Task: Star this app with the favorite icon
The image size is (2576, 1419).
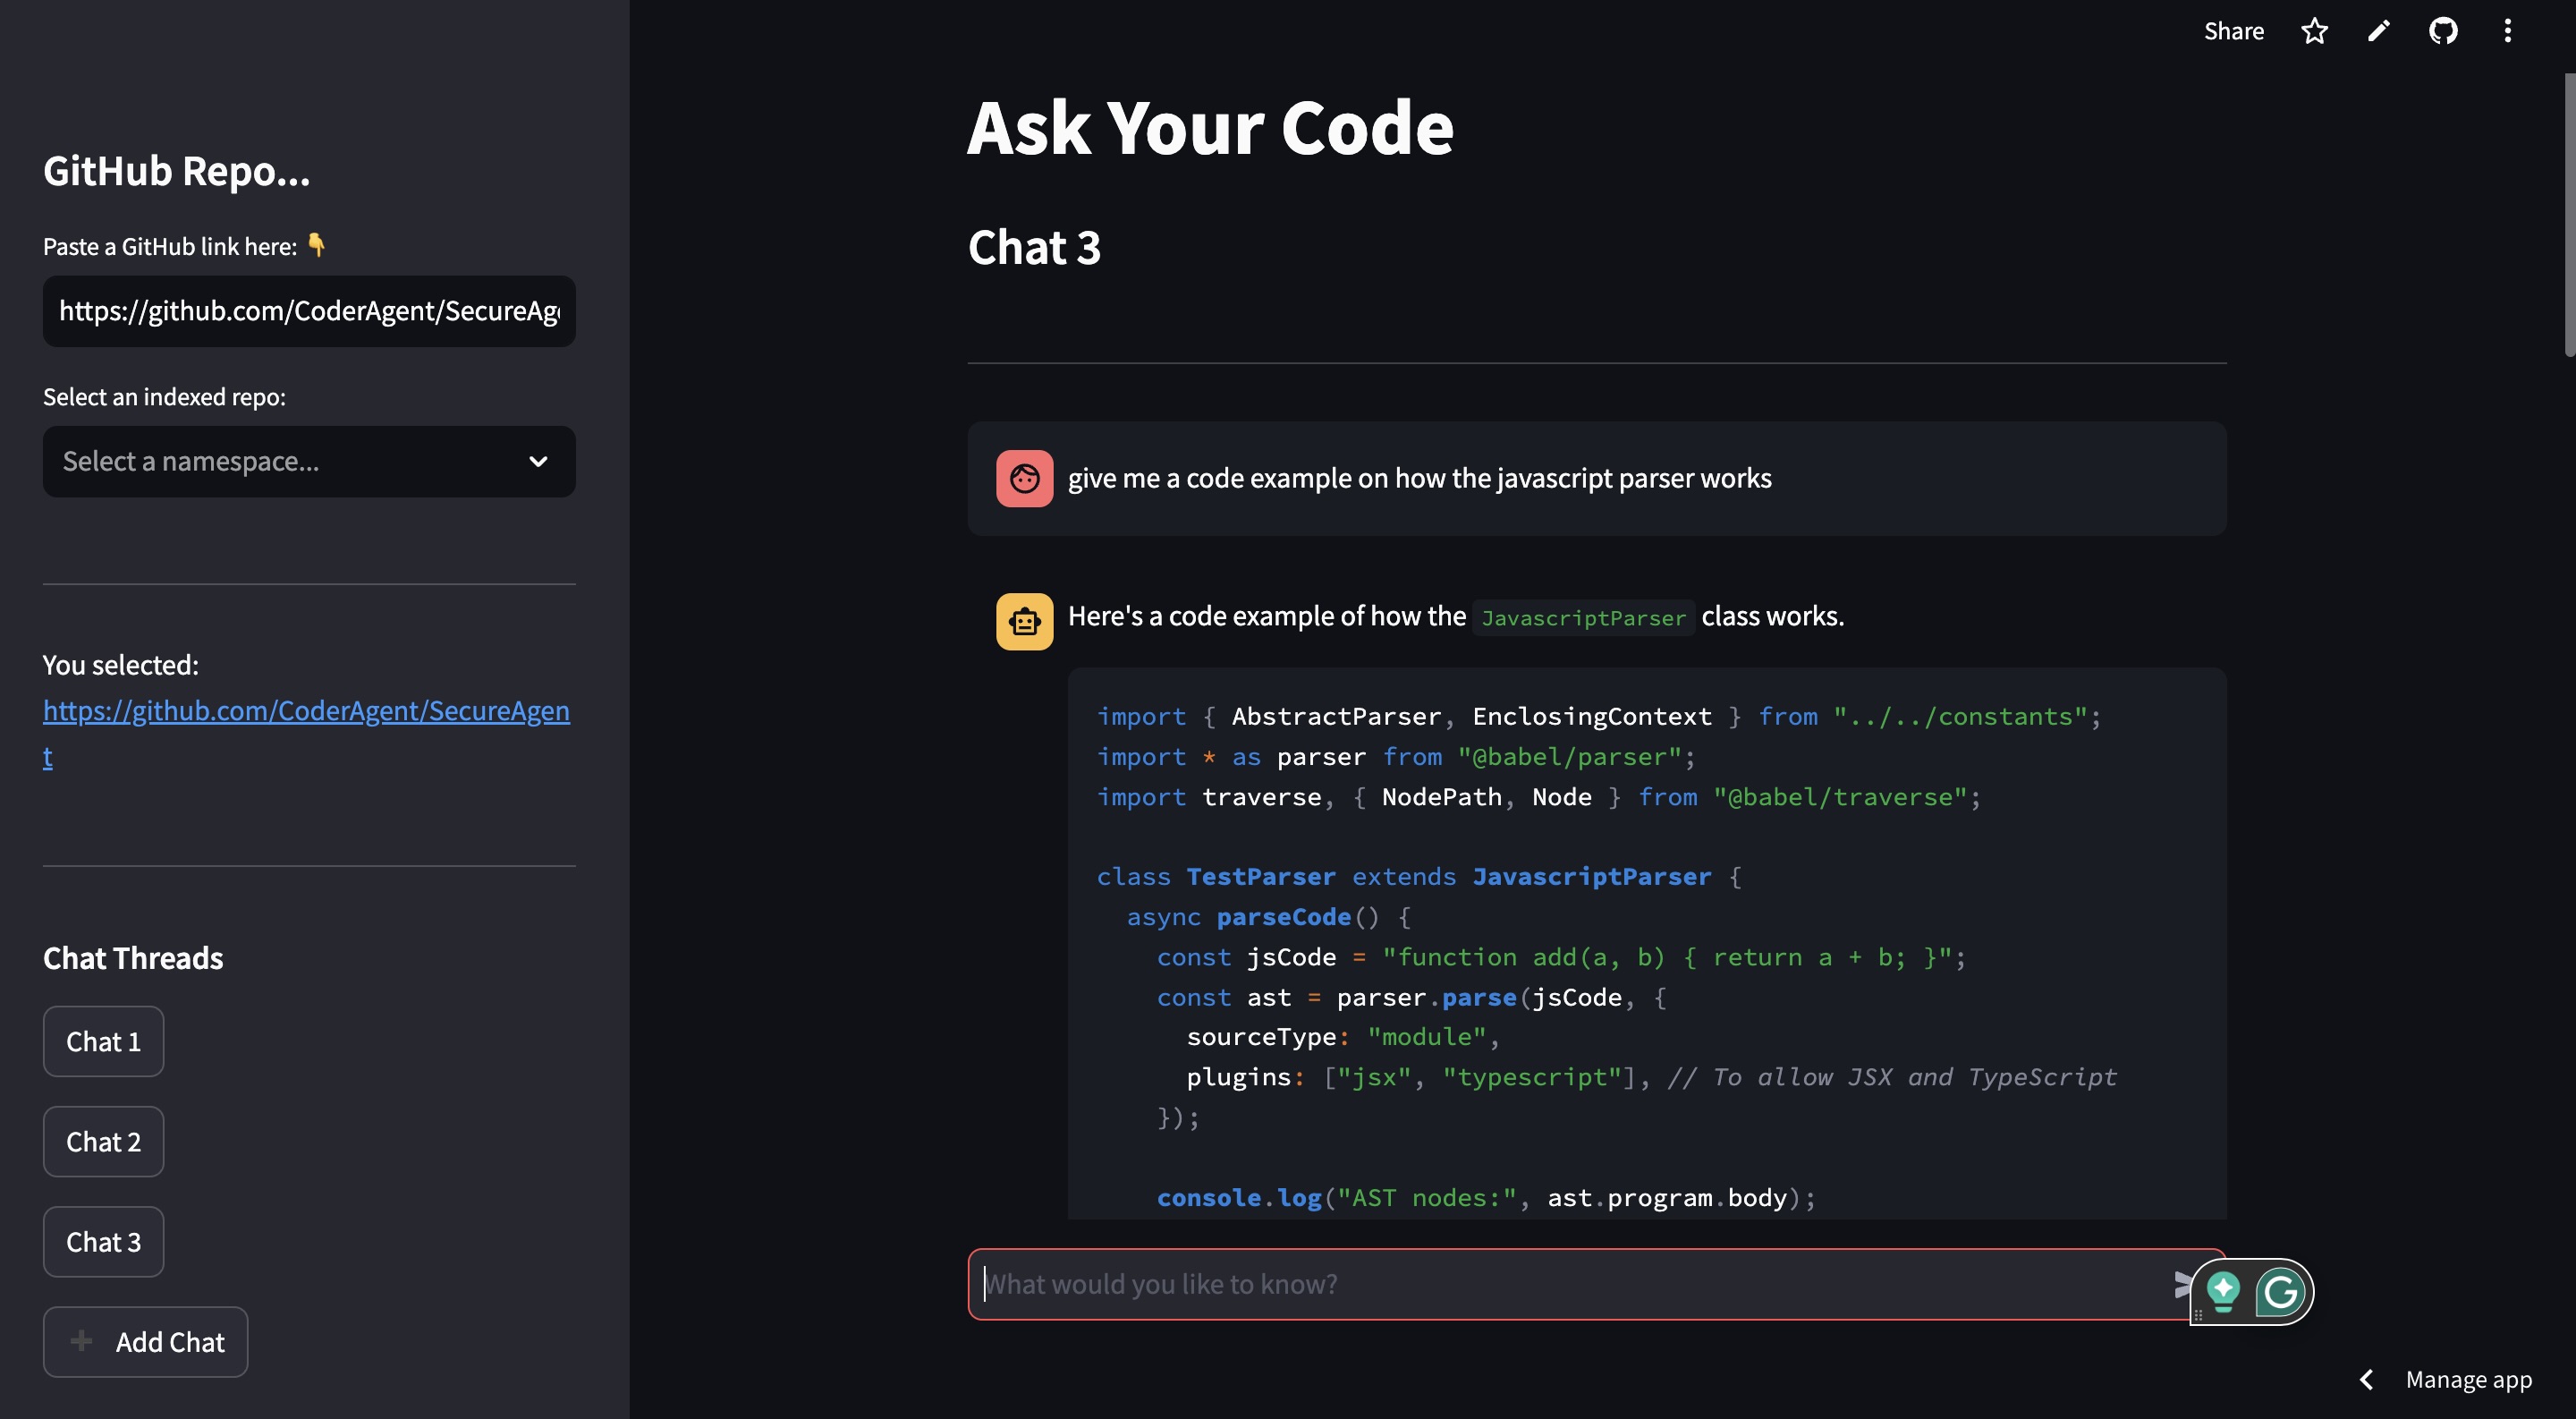Action: click(x=2314, y=31)
